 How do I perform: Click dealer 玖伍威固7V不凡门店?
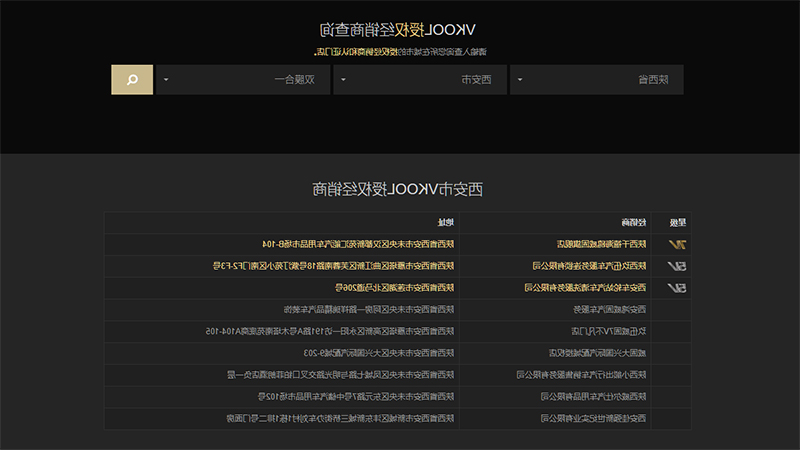pos(609,332)
